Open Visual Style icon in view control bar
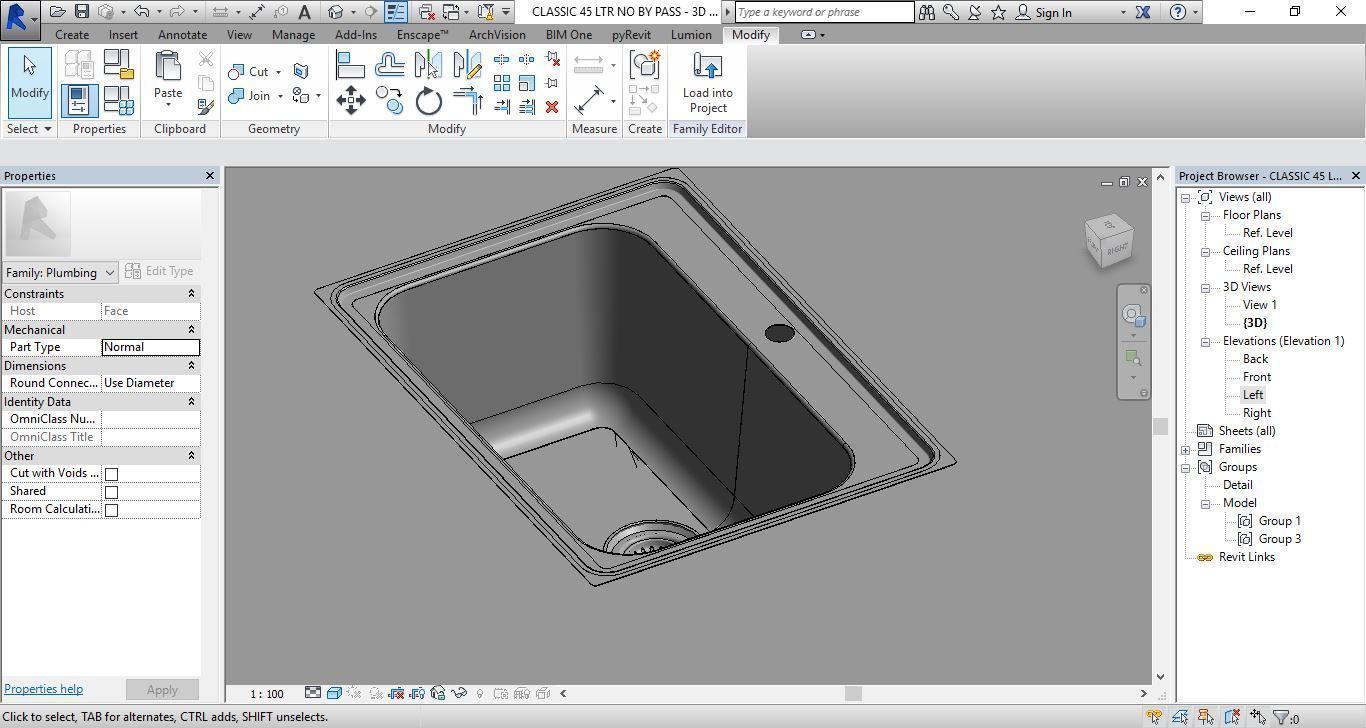The height and width of the screenshot is (728, 1366). [x=334, y=693]
